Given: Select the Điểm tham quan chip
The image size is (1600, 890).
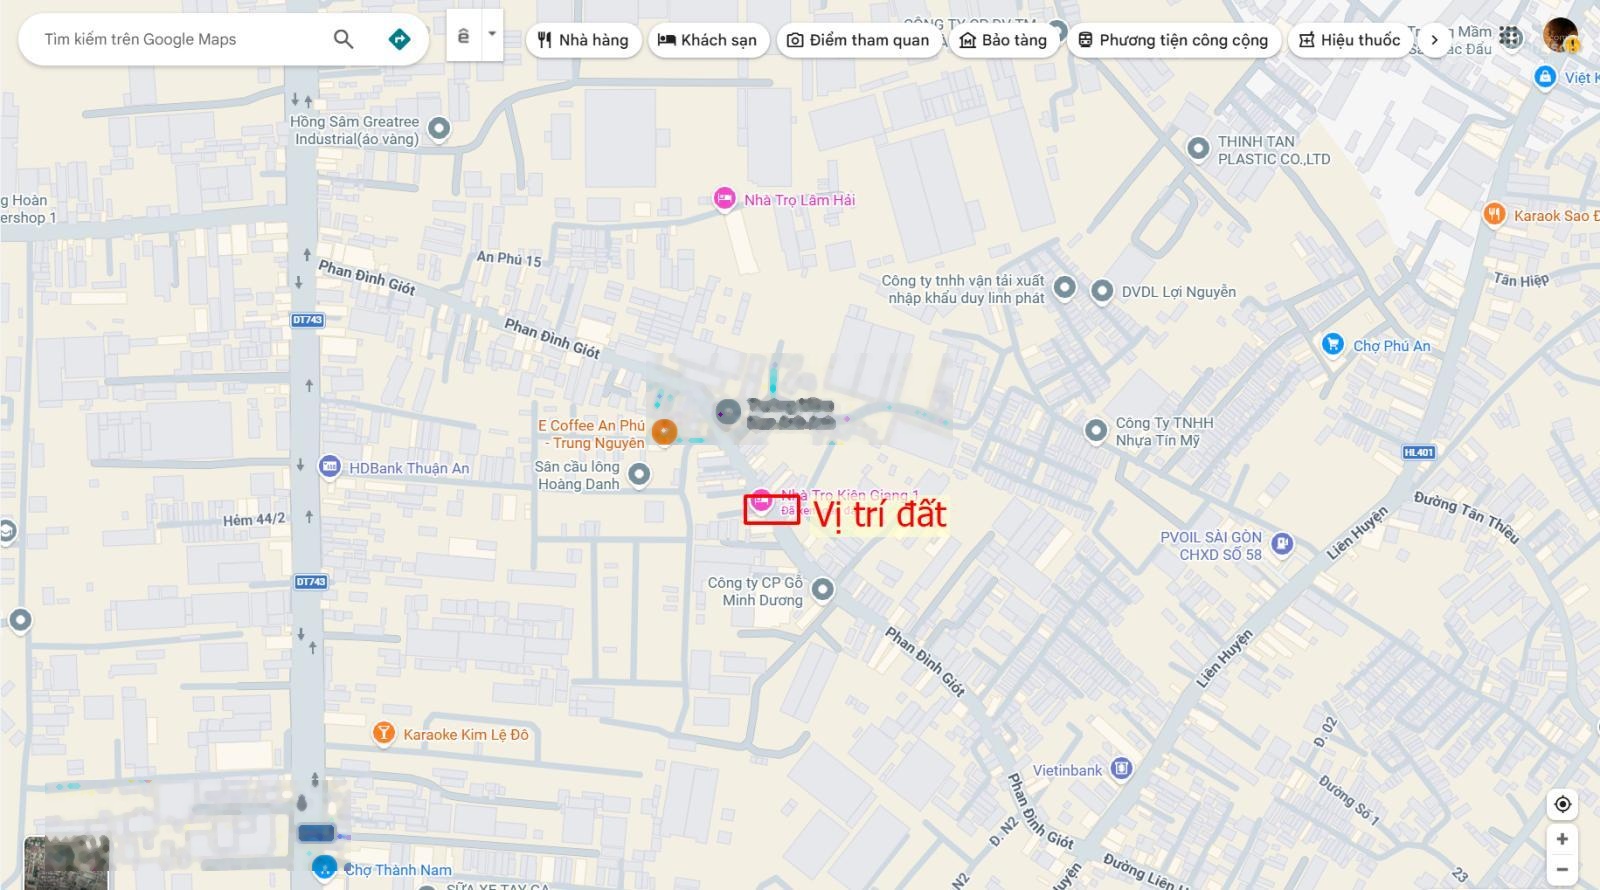Looking at the screenshot, I should coord(858,40).
